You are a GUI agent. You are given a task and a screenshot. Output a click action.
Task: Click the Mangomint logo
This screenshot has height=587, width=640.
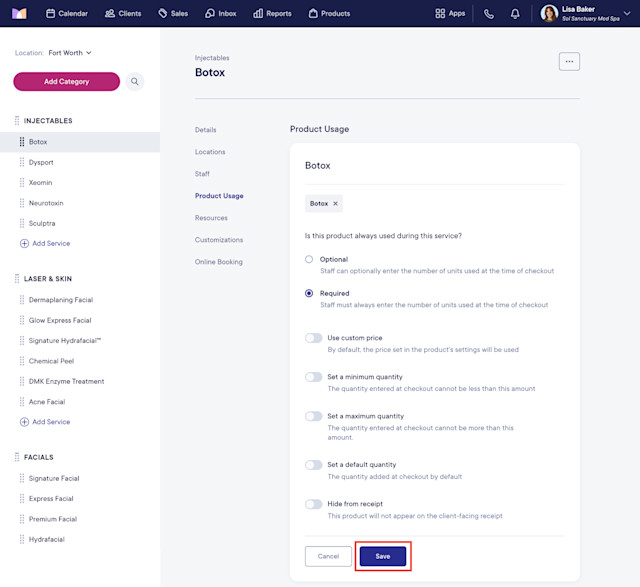click(19, 13)
